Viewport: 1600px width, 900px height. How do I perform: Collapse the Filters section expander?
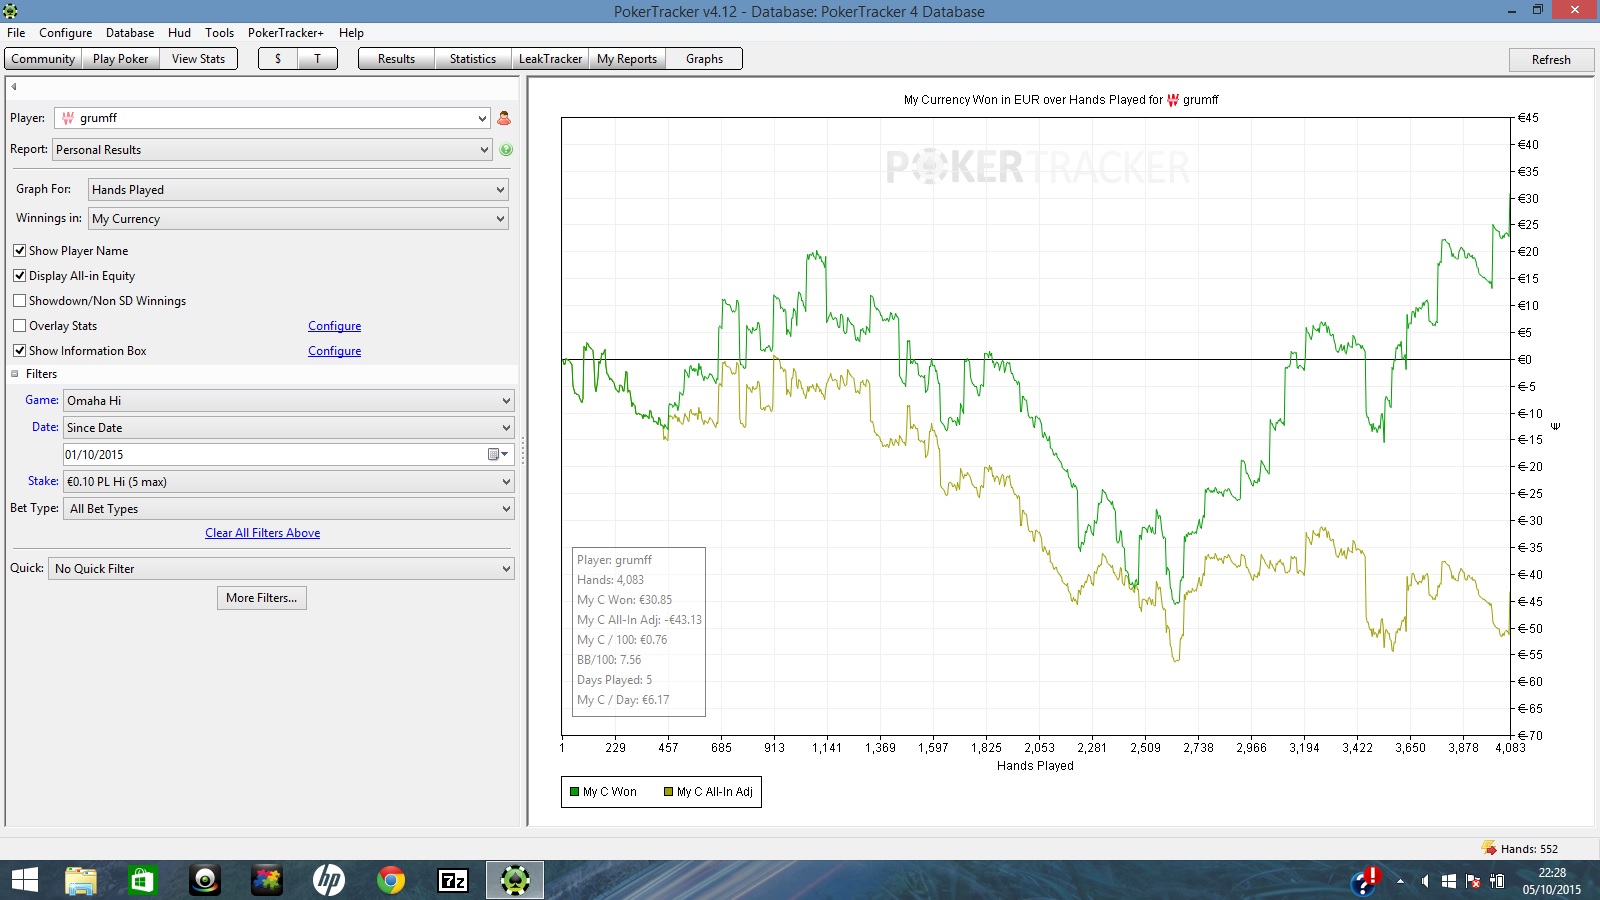15,374
